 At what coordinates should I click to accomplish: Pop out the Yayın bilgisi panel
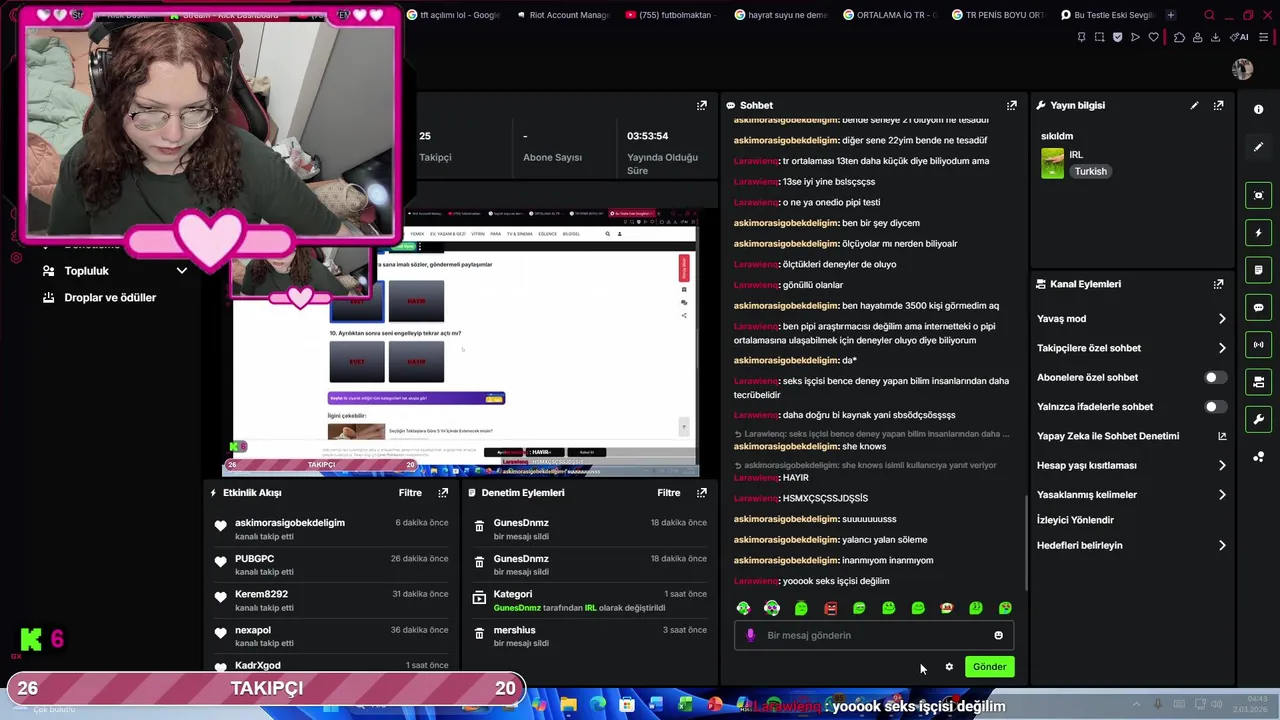1218,105
